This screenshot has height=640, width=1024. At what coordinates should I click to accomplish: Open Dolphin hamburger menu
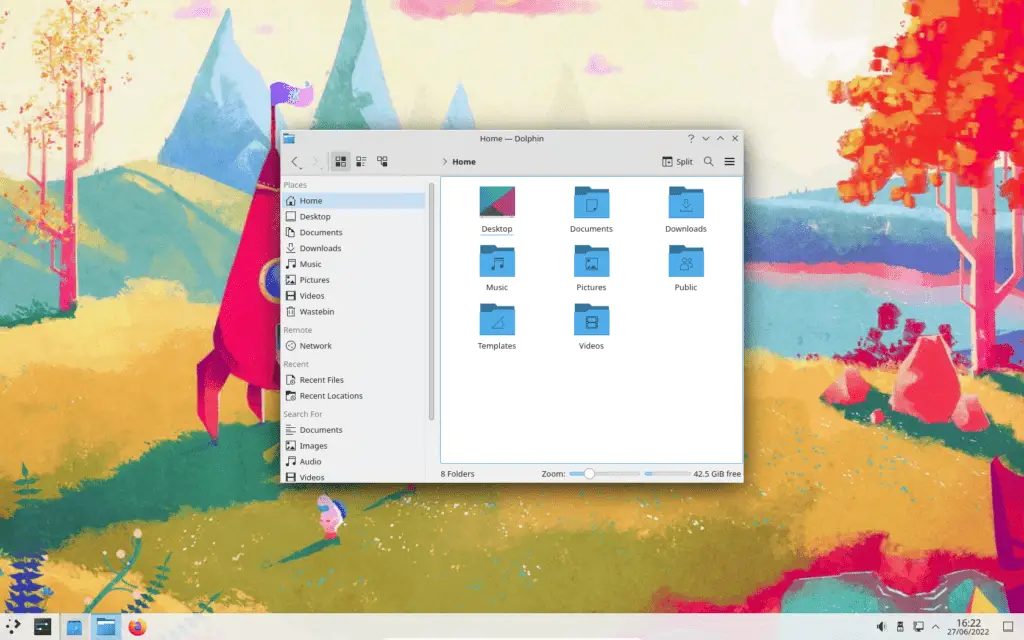(729, 161)
